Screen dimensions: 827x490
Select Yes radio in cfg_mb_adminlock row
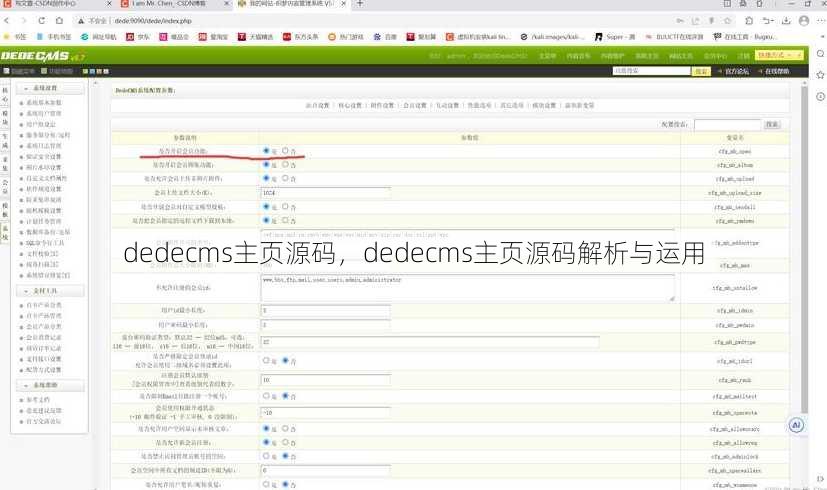[x=266, y=456]
